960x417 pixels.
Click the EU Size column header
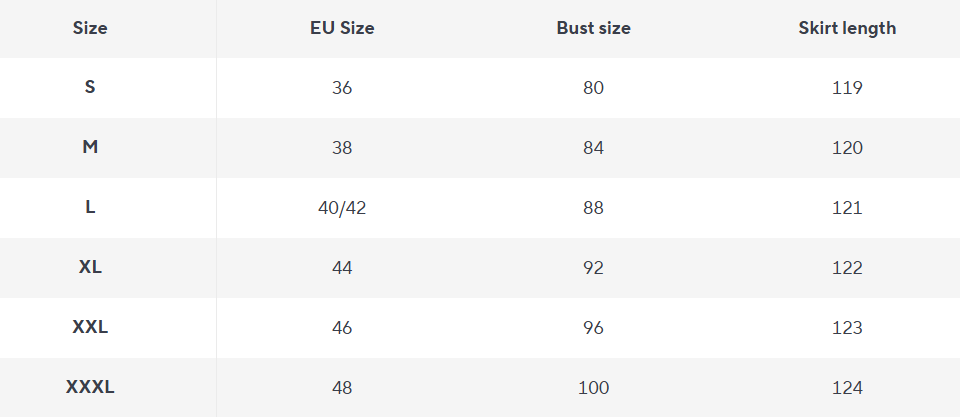coord(342,28)
